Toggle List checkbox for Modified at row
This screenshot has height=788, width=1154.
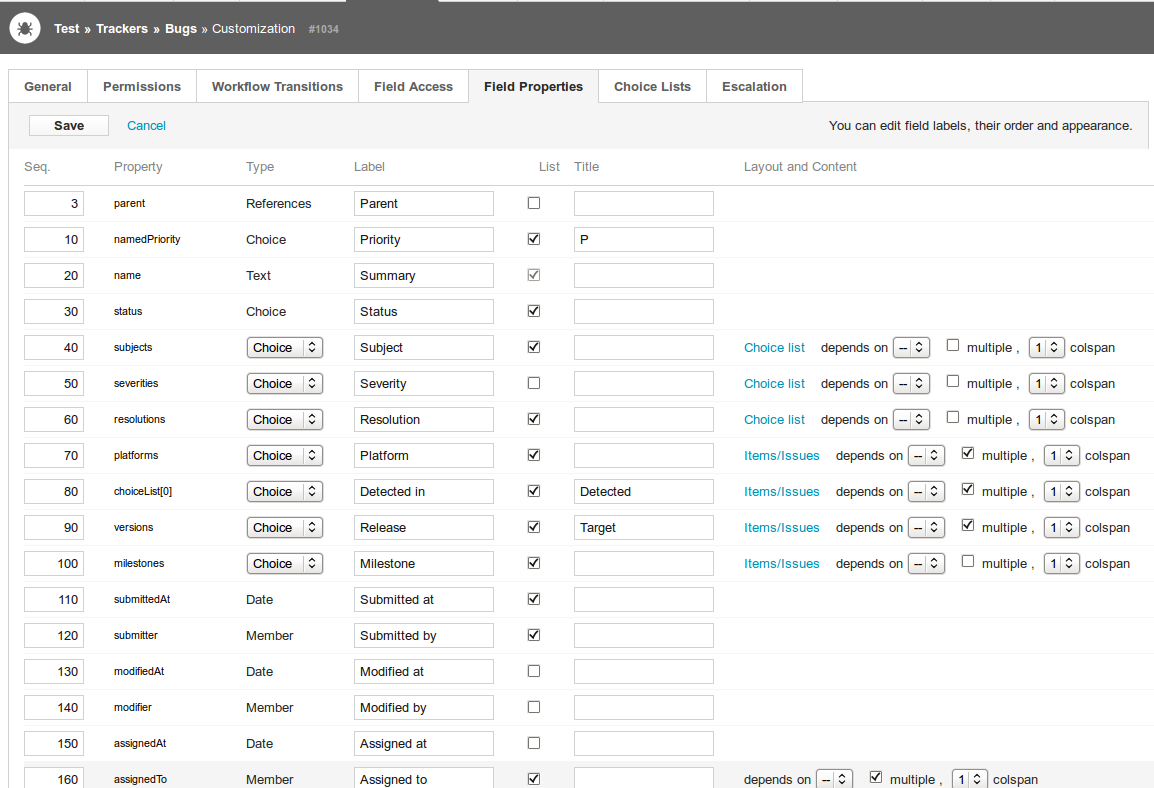(534, 671)
